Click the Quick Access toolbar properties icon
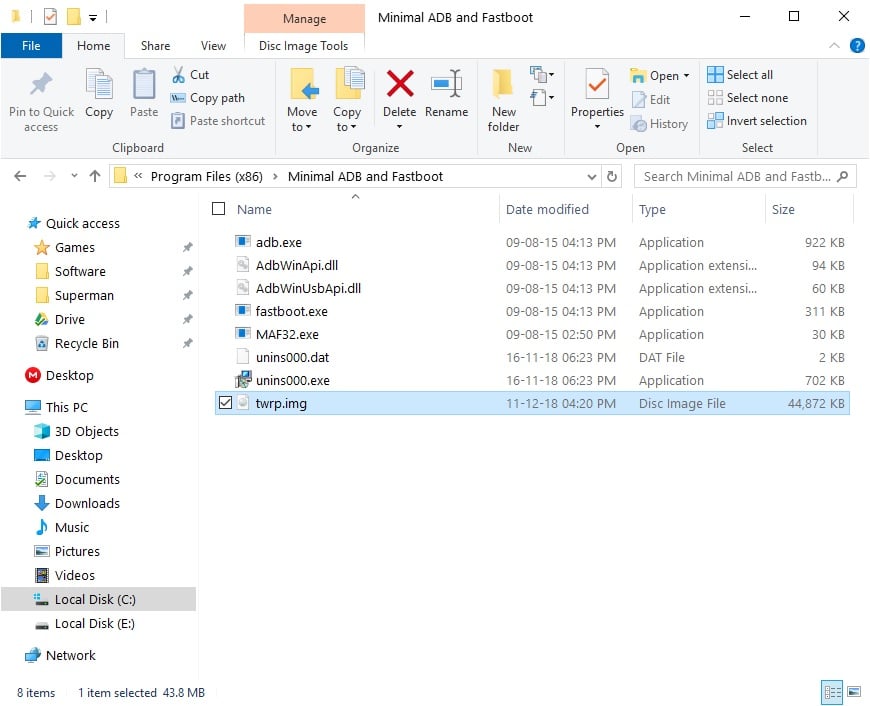 coord(50,17)
